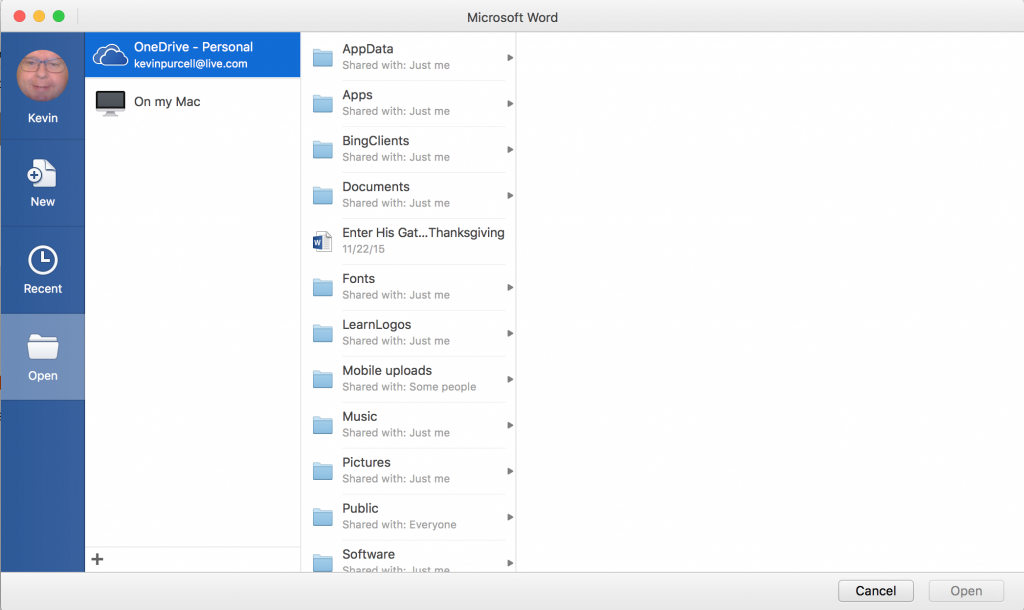Expand the Apps folder arrow

tap(510, 104)
